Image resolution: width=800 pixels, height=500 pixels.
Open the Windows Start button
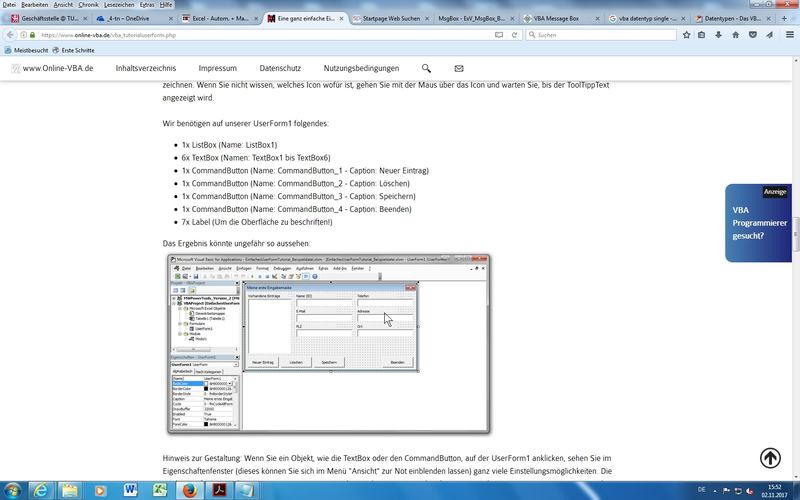[x=12, y=490]
